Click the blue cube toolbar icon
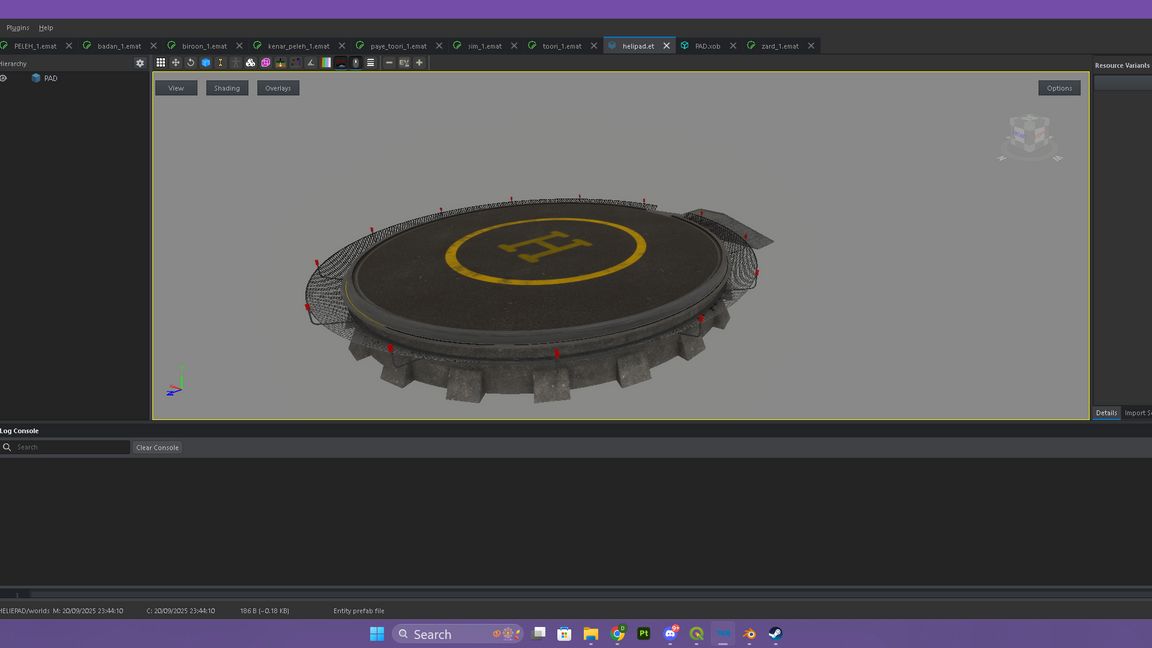 [x=205, y=63]
